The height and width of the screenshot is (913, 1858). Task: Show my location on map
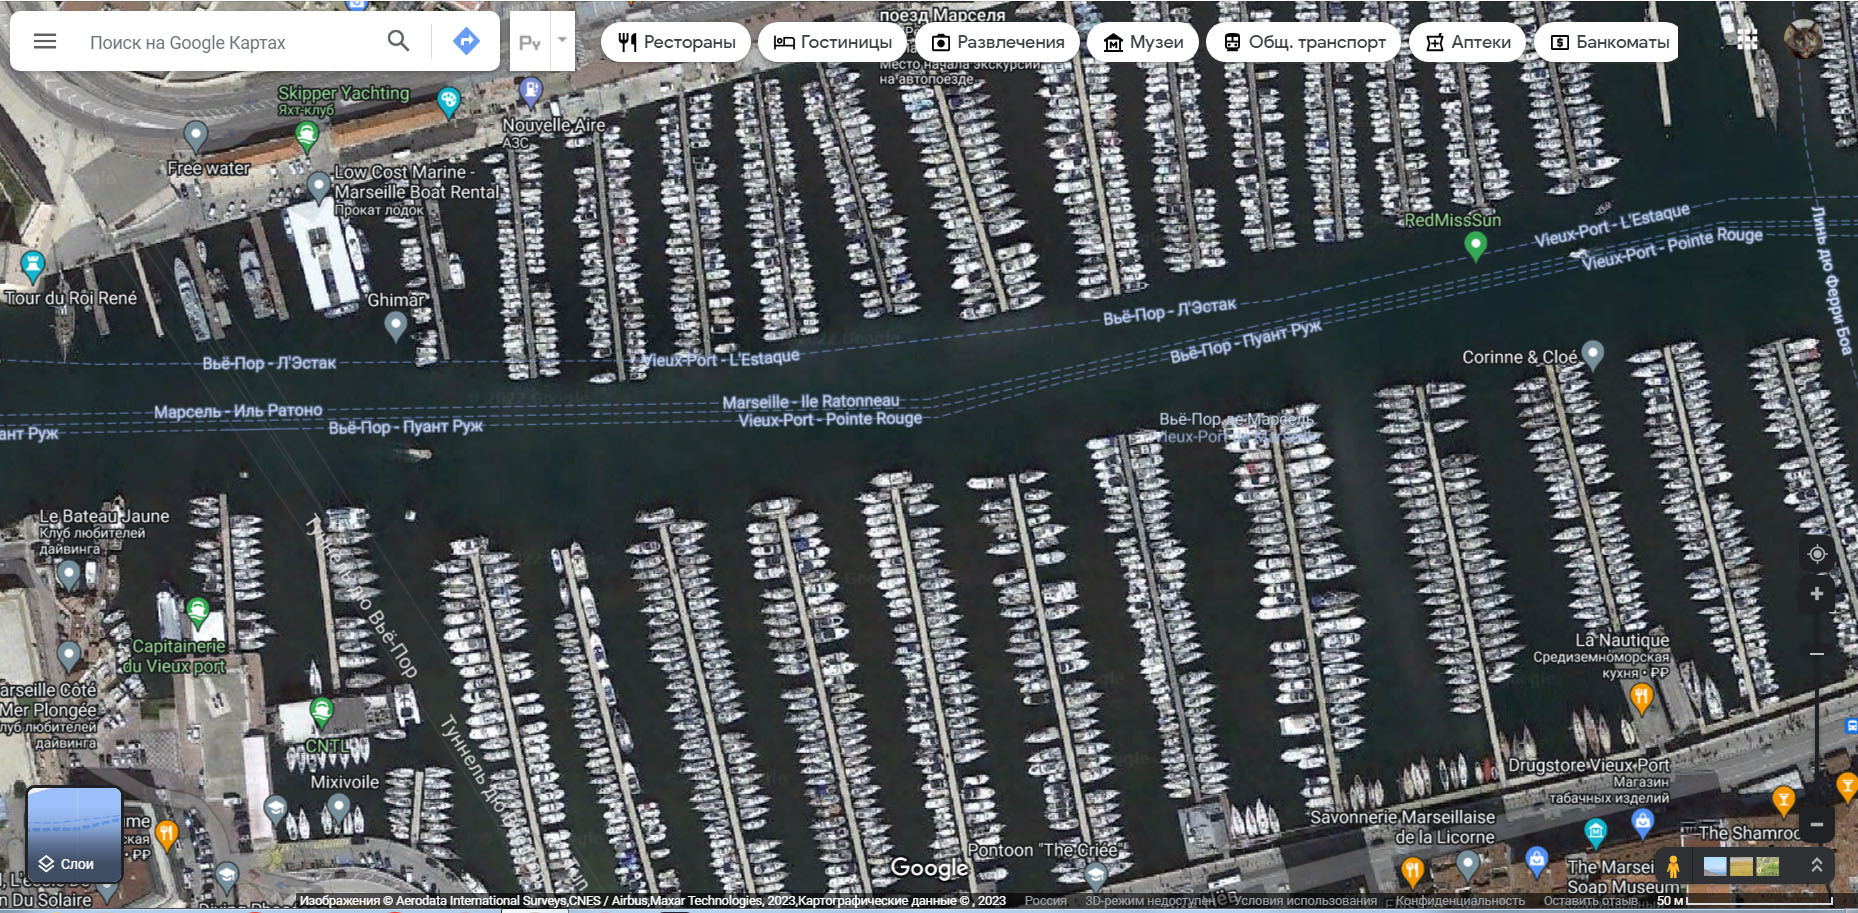coord(1817,554)
